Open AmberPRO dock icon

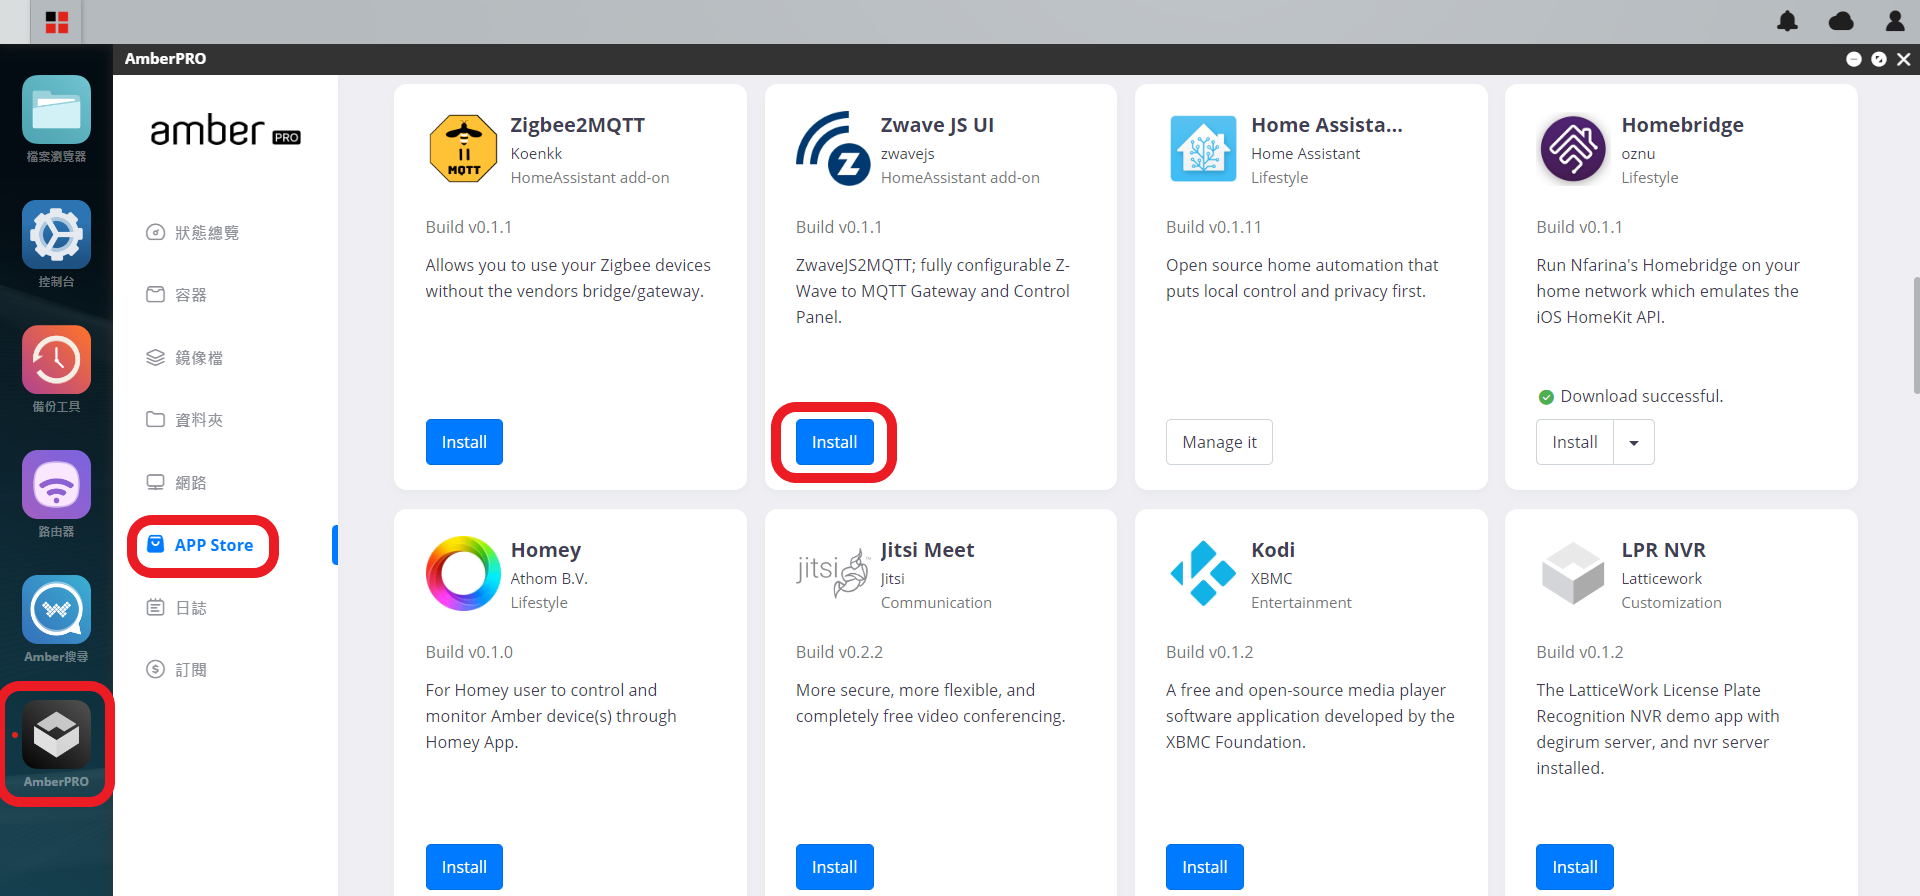coord(56,735)
